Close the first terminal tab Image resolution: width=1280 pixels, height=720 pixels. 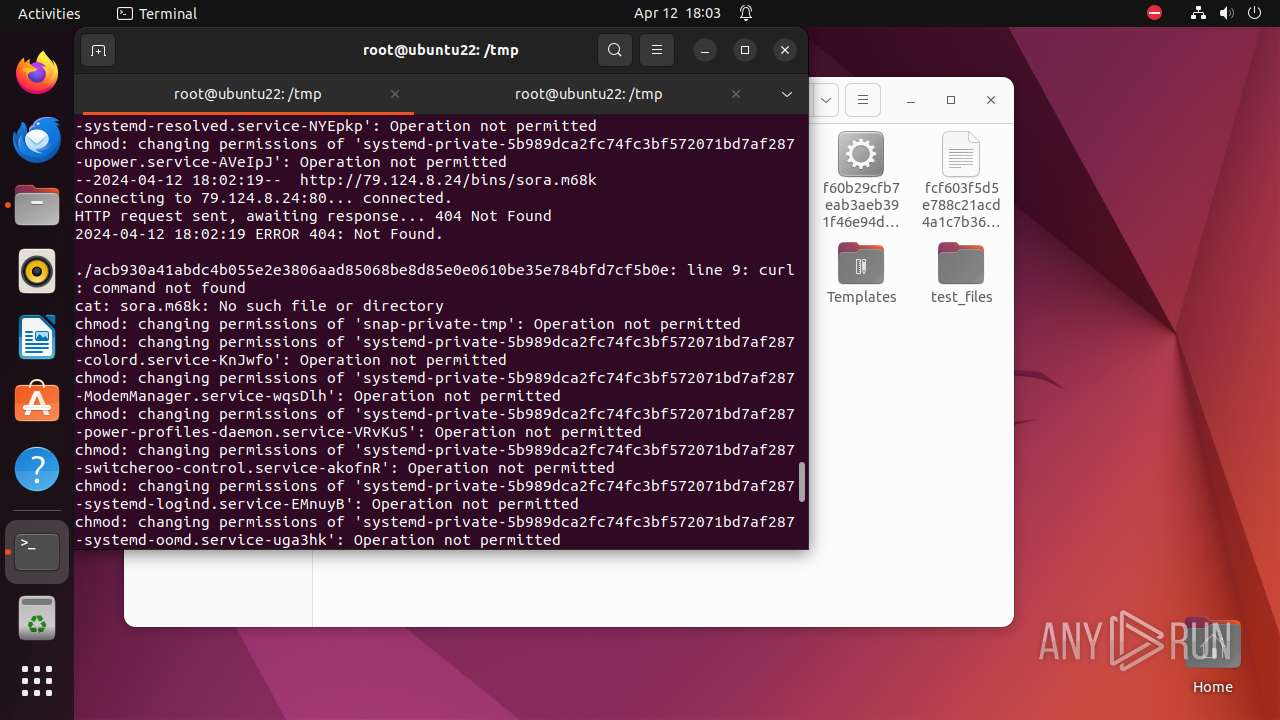395,94
